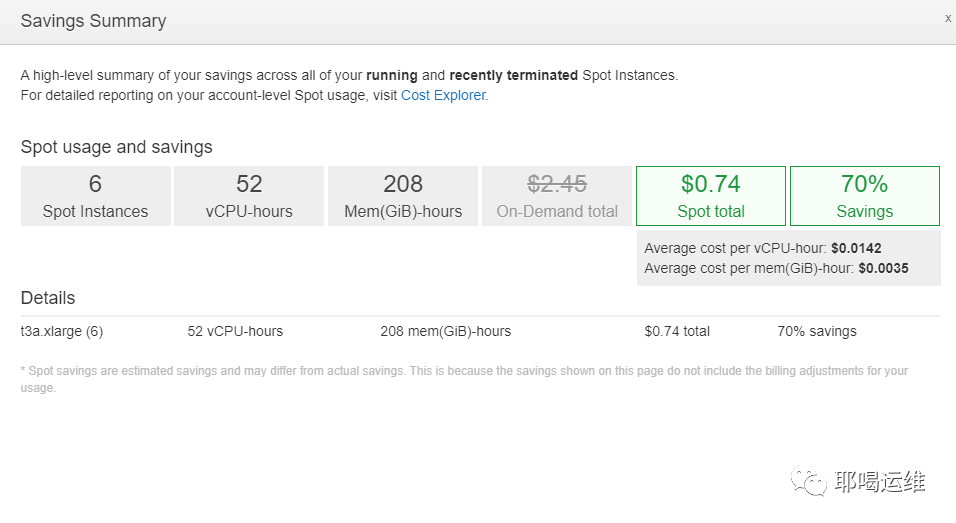Click the Savings Summary title

coord(93,21)
